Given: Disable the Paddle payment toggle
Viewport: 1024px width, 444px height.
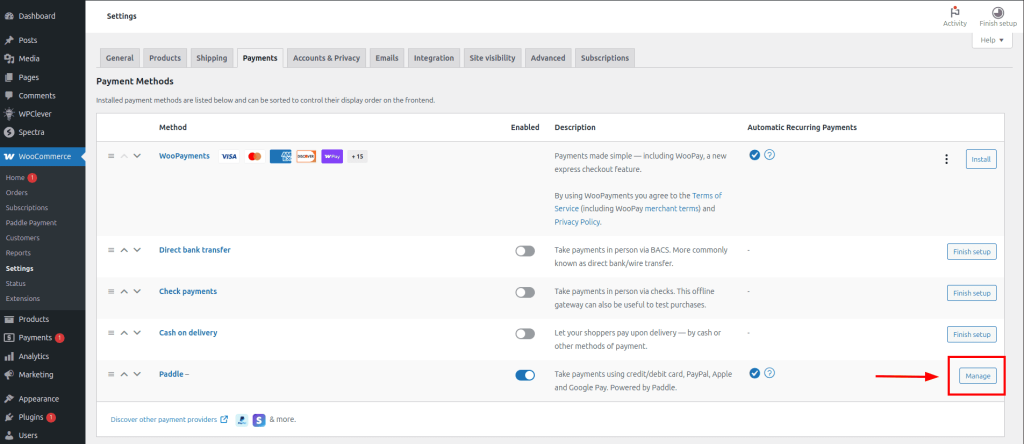Looking at the screenshot, I should point(525,375).
